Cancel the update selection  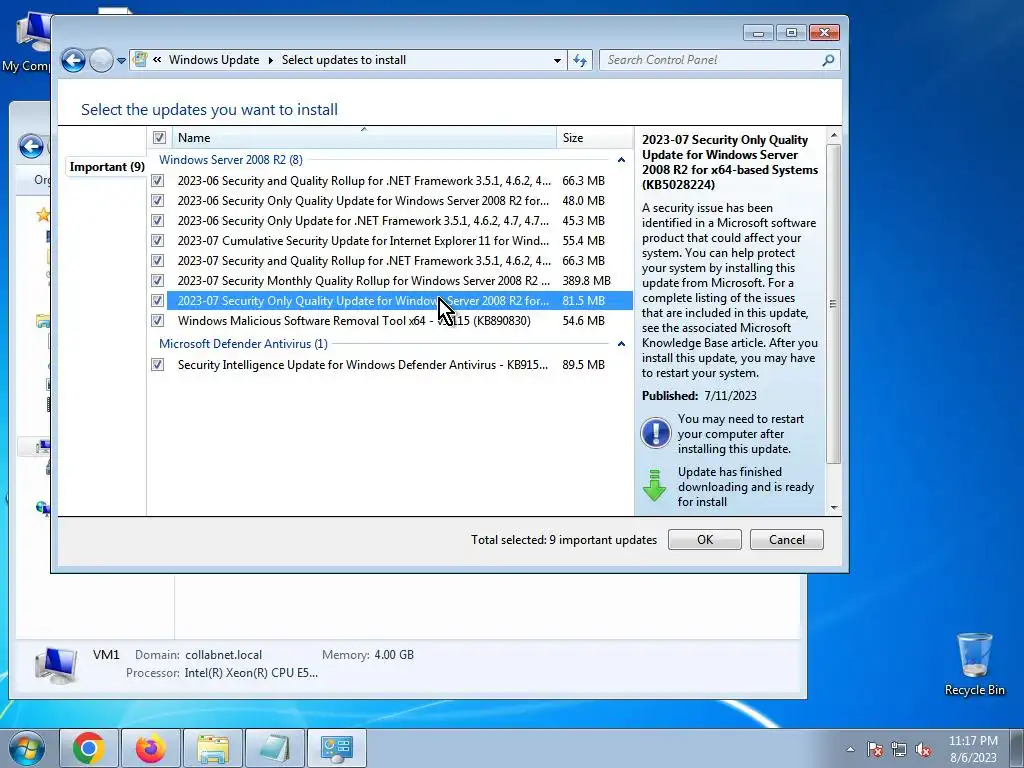tap(786, 539)
